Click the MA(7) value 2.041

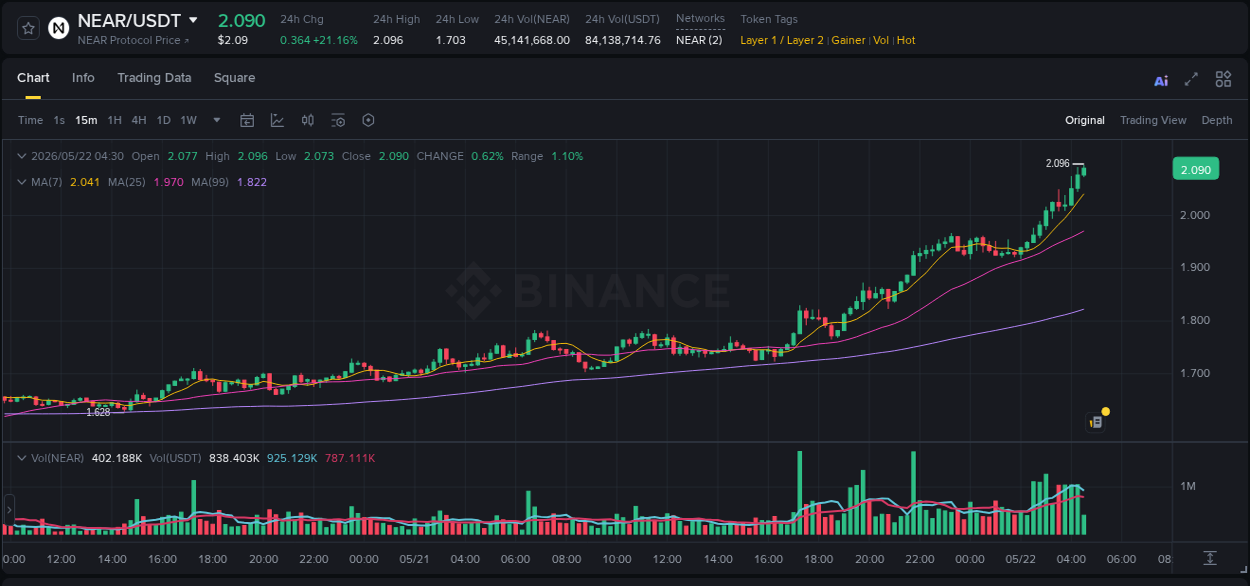click(x=84, y=182)
